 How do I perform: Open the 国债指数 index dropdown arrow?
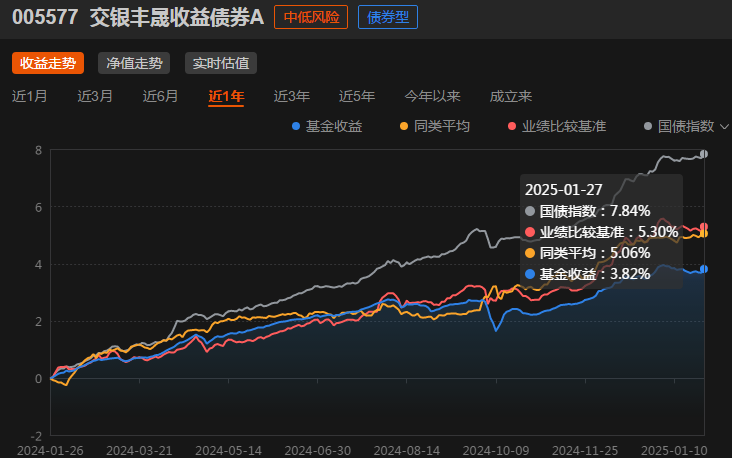724,127
